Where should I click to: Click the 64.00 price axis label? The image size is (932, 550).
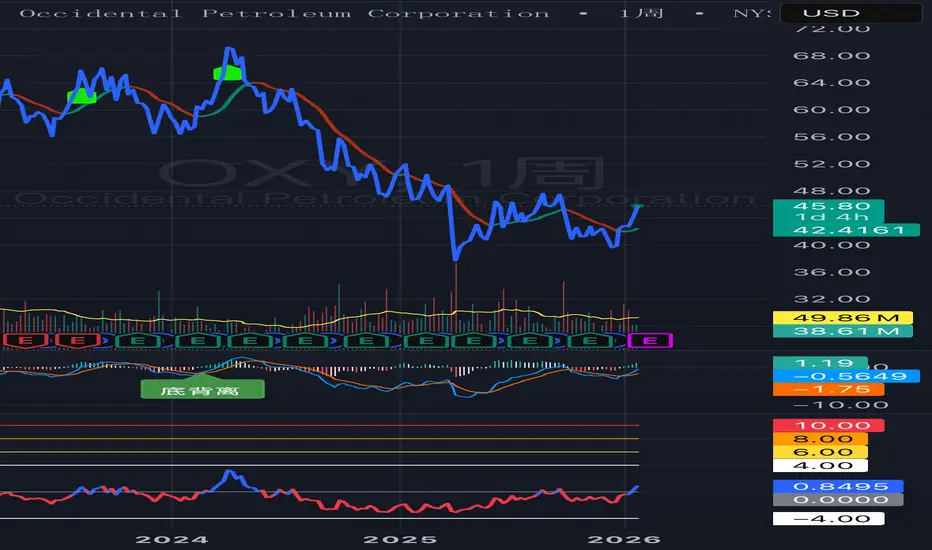point(832,83)
